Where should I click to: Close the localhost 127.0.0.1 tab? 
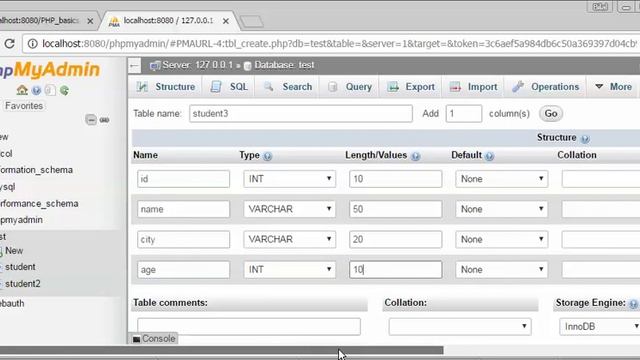click(x=226, y=21)
